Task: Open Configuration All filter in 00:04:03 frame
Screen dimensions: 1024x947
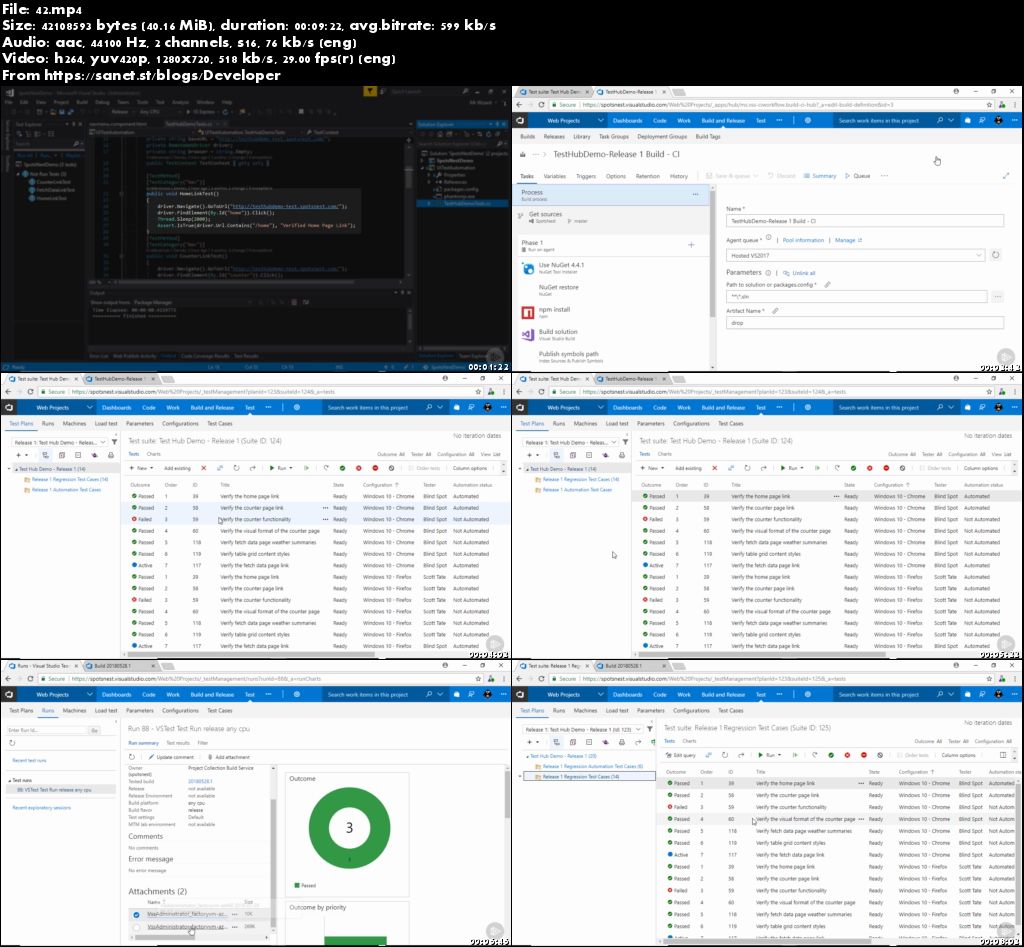Action: pyautogui.click(x=455, y=454)
